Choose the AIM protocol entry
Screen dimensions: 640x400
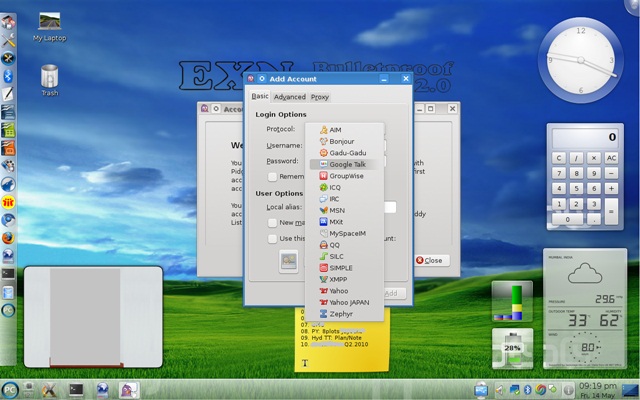[335, 130]
